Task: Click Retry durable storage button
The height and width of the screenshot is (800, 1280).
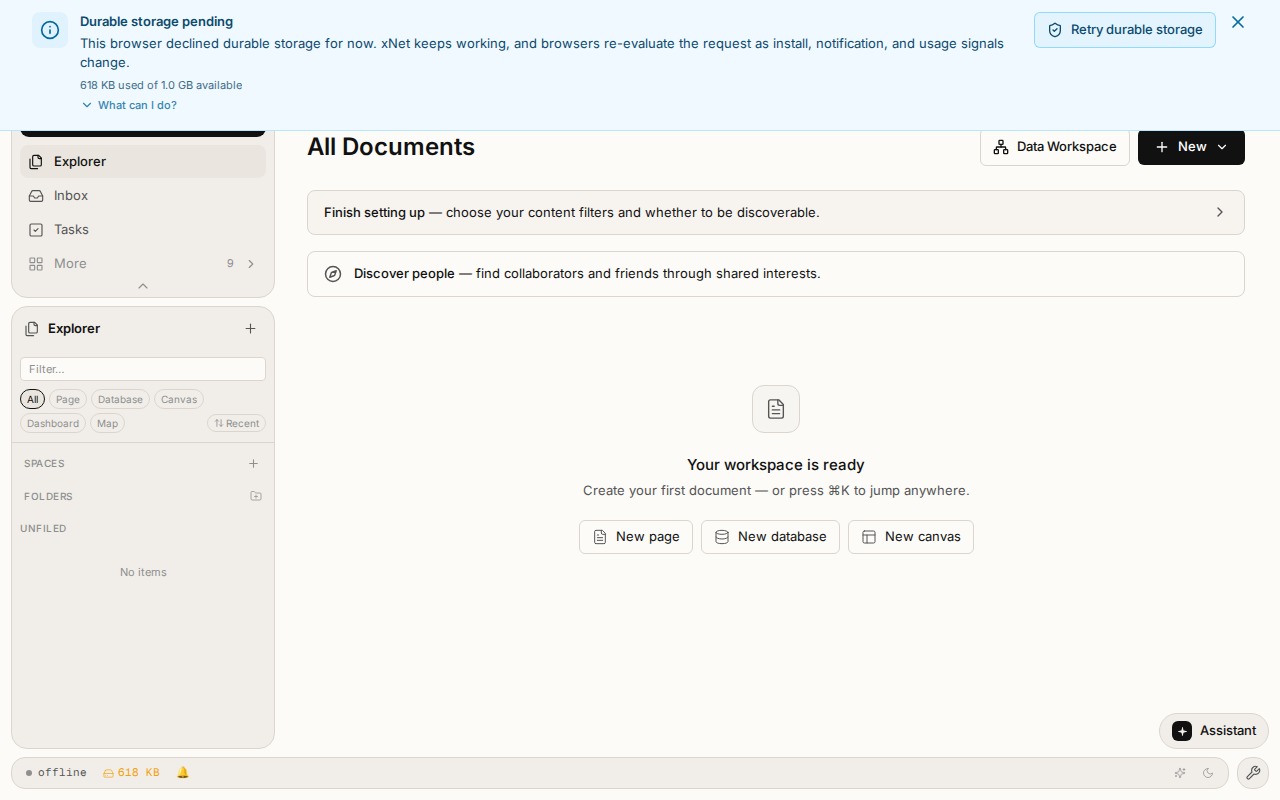Action: tap(1125, 30)
